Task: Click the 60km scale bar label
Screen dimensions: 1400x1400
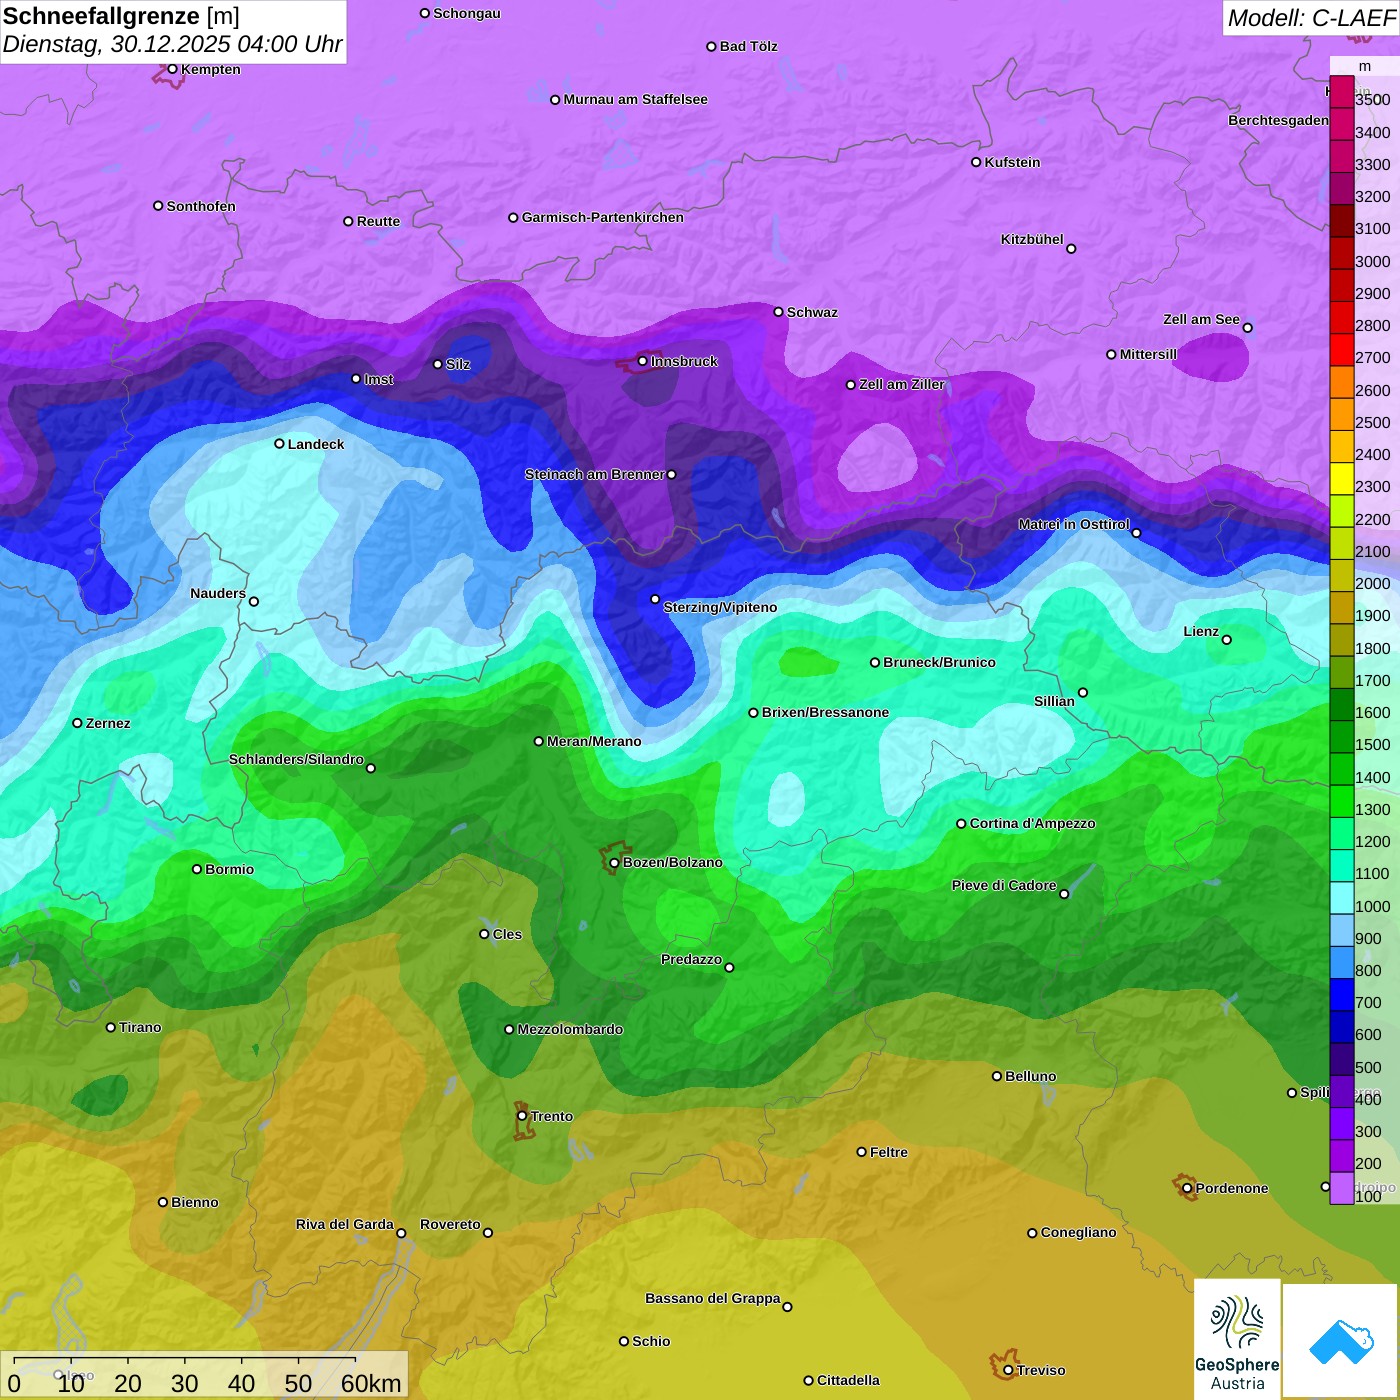Action: pyautogui.click(x=371, y=1383)
